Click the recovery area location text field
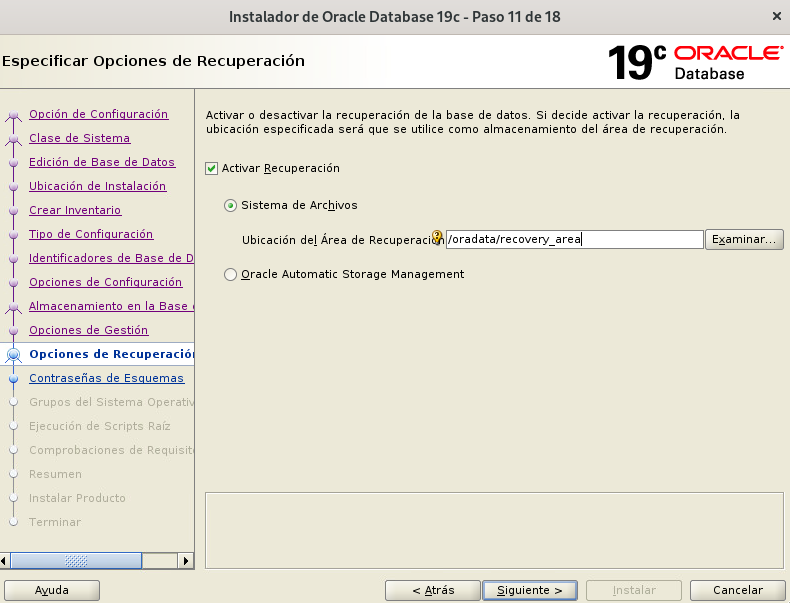Image resolution: width=790 pixels, height=603 pixels. [574, 240]
